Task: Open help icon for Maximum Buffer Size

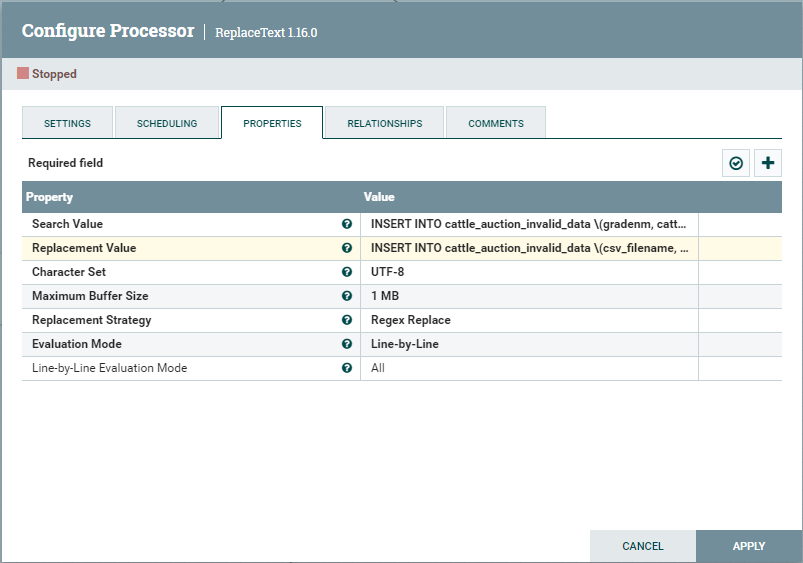Action: tap(347, 296)
